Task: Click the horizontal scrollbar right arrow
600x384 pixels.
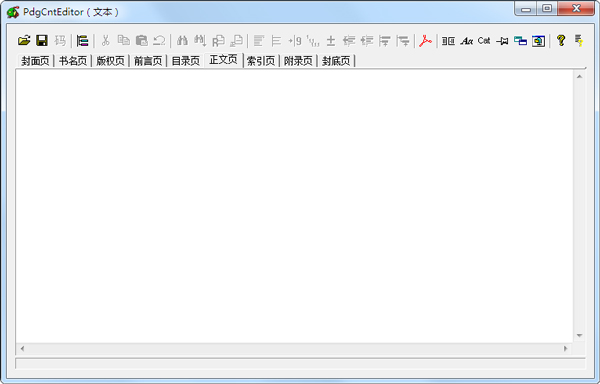Action: pyautogui.click(x=566, y=348)
